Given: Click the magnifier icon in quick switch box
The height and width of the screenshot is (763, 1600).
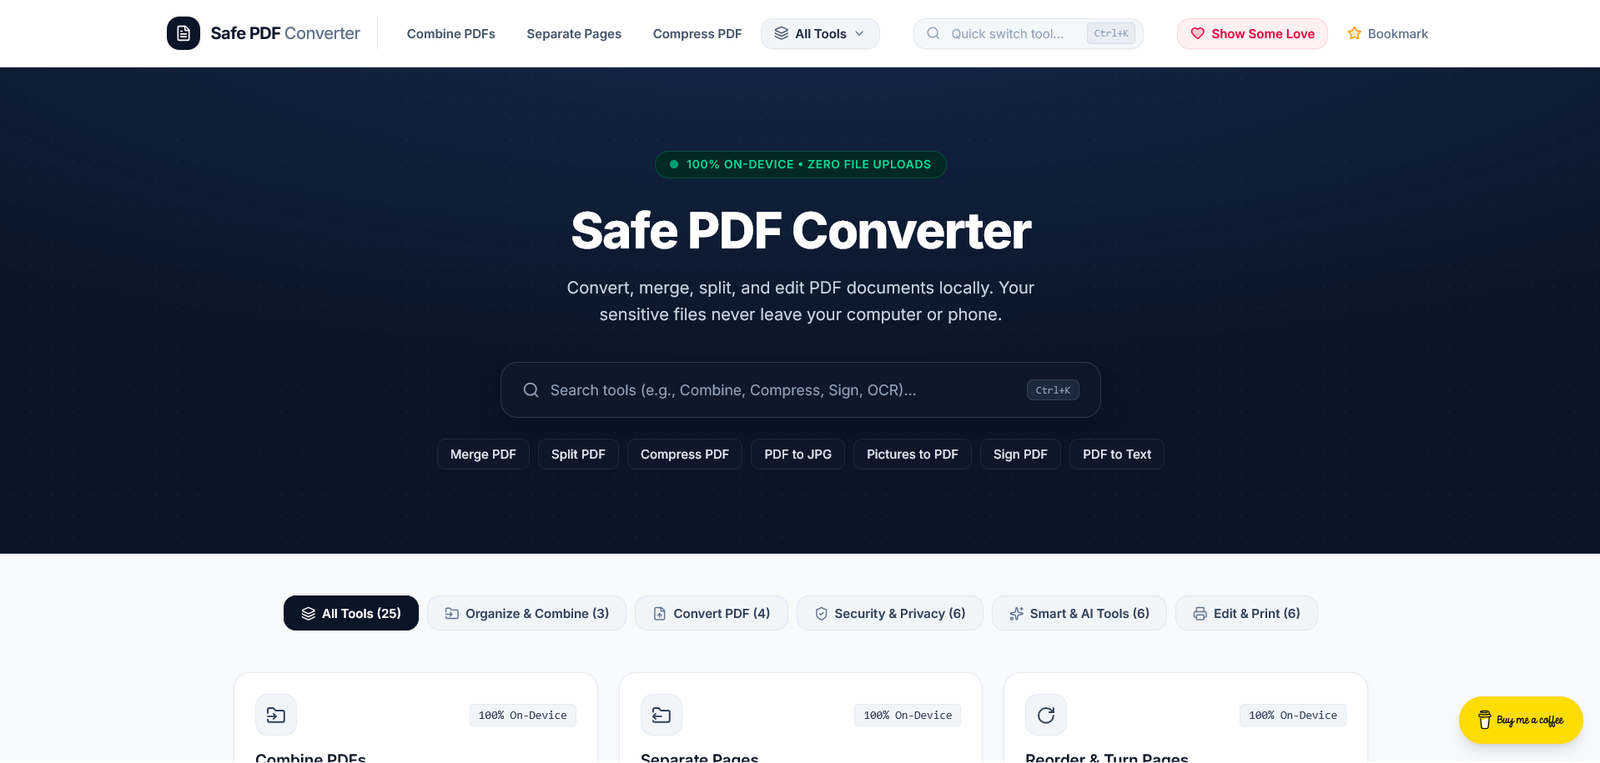Looking at the screenshot, I should (933, 33).
